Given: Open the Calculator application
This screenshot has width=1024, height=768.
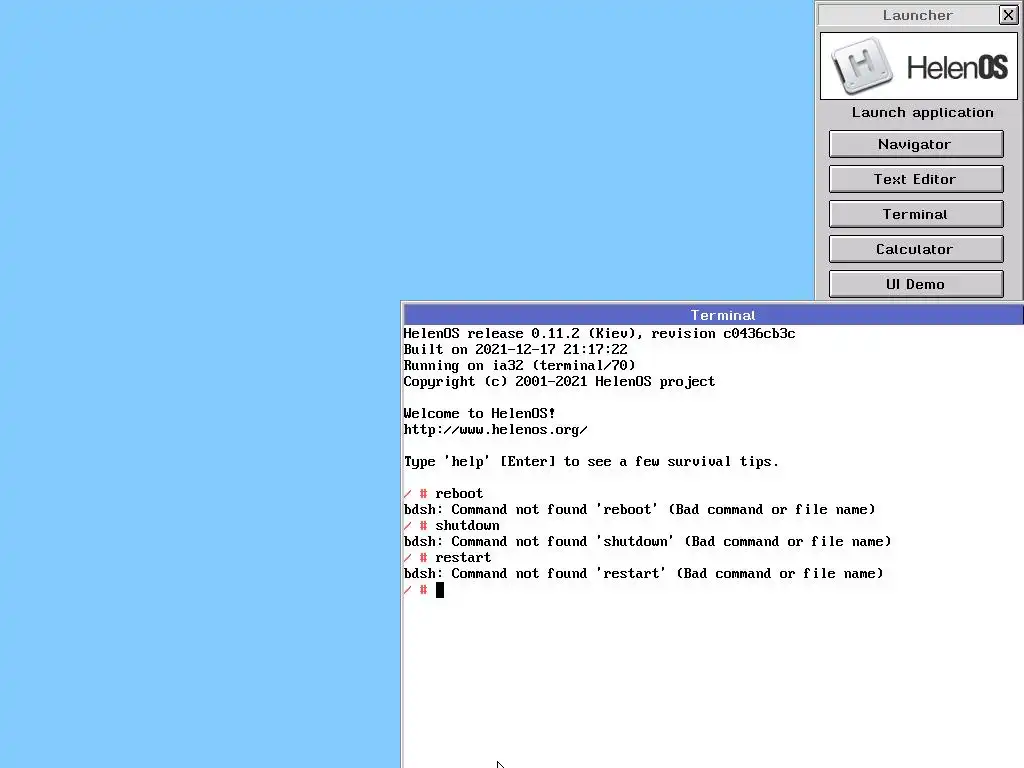Looking at the screenshot, I should coord(916,249).
